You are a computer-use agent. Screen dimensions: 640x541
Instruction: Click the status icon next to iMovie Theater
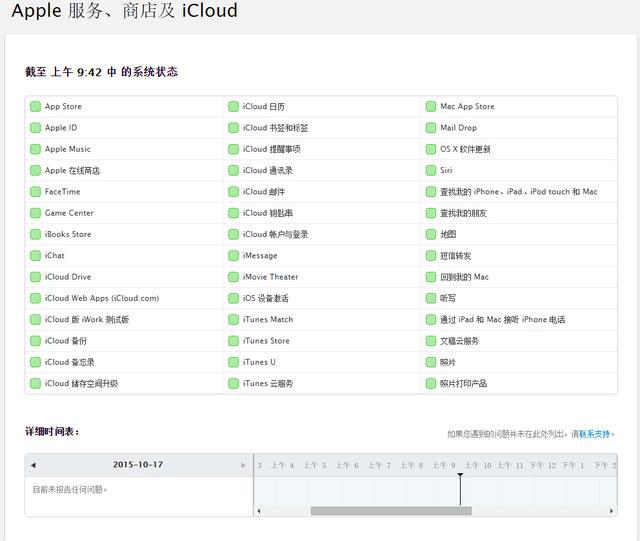[233, 277]
